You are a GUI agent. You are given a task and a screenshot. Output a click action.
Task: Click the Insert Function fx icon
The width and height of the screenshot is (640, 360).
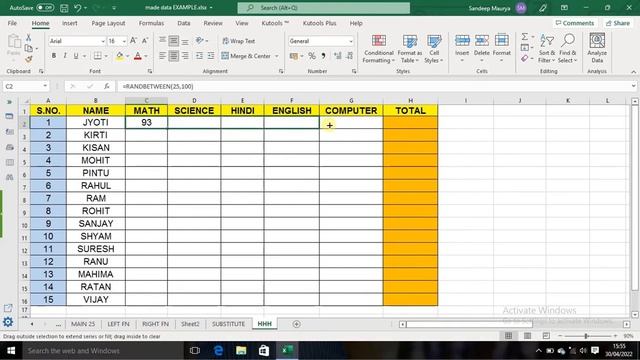click(107, 86)
